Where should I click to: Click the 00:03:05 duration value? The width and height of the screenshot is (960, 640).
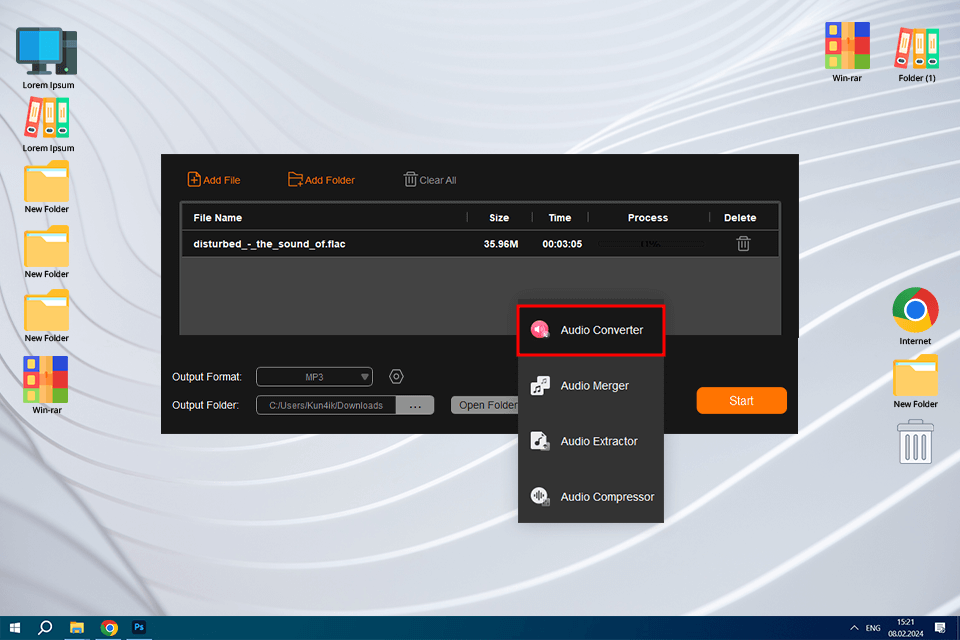click(x=562, y=244)
